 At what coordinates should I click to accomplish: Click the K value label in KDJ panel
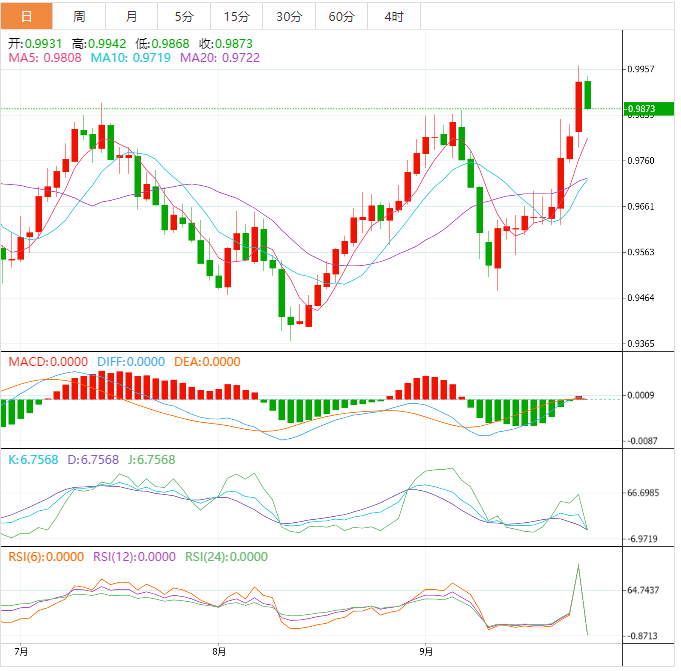34,459
